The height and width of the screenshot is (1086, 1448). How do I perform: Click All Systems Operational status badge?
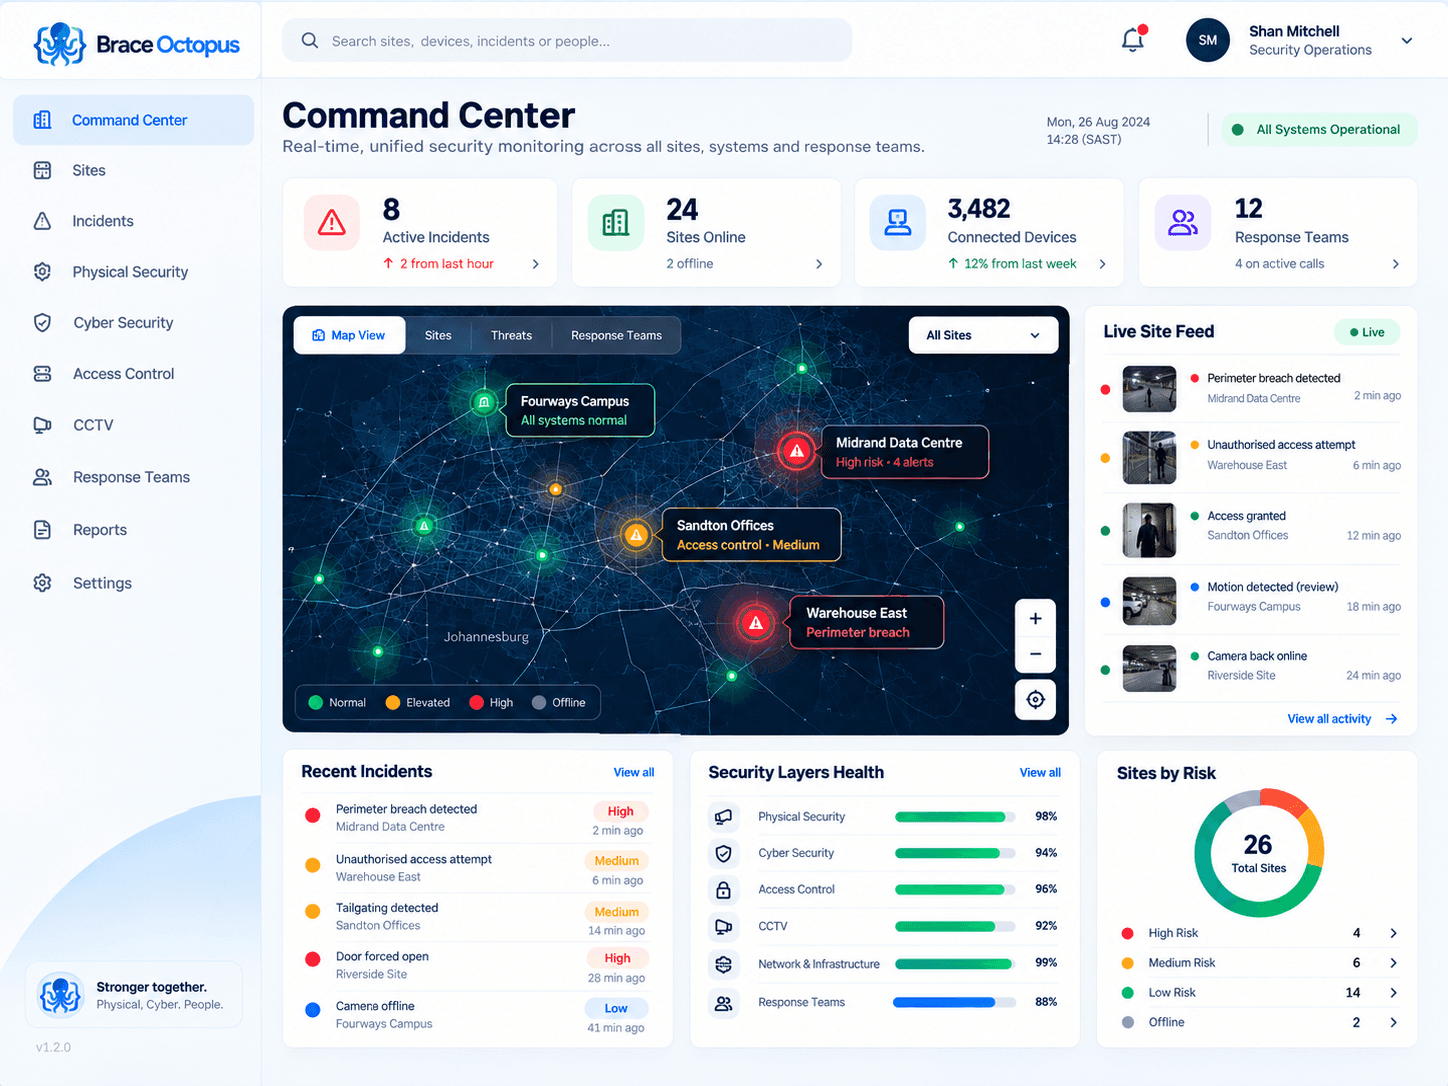[1319, 129]
